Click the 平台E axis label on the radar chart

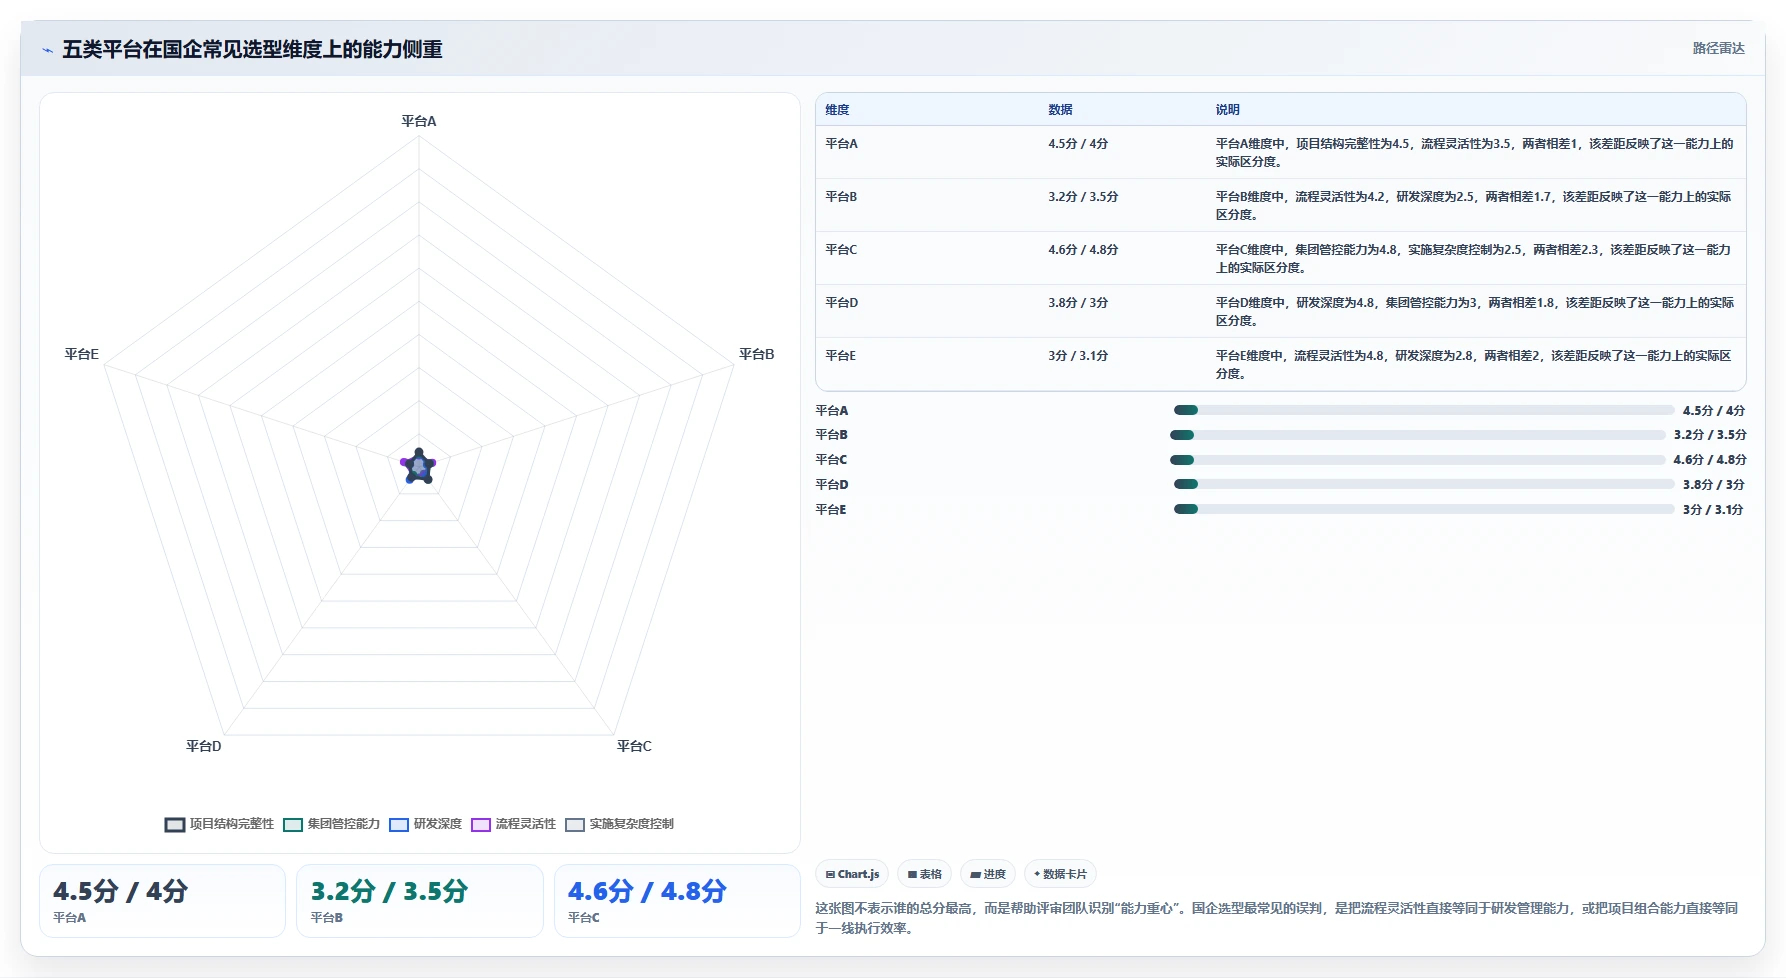82,354
